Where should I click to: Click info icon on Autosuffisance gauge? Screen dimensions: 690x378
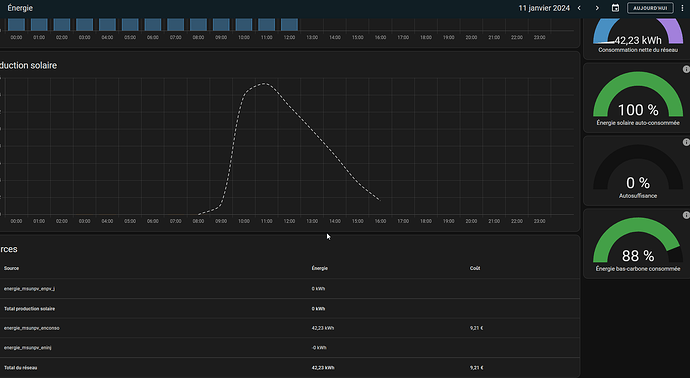pyautogui.click(x=686, y=142)
